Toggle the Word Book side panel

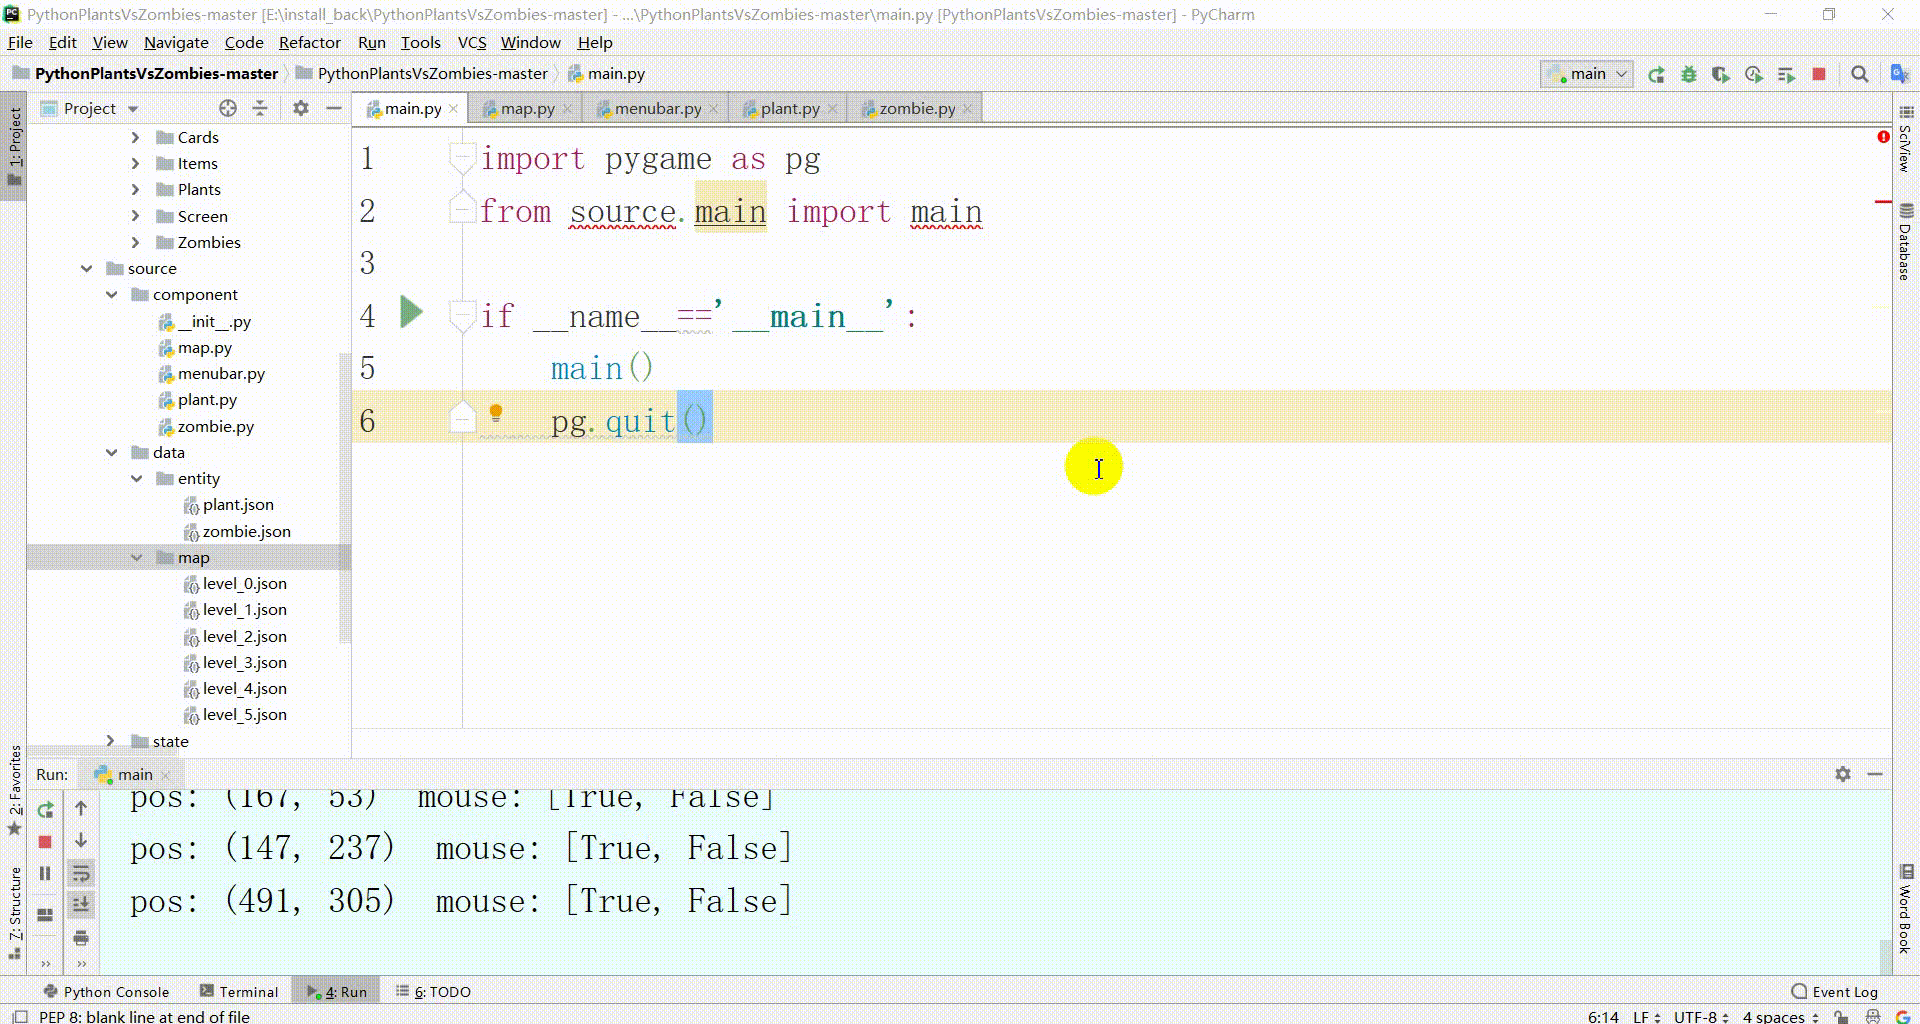click(1905, 910)
